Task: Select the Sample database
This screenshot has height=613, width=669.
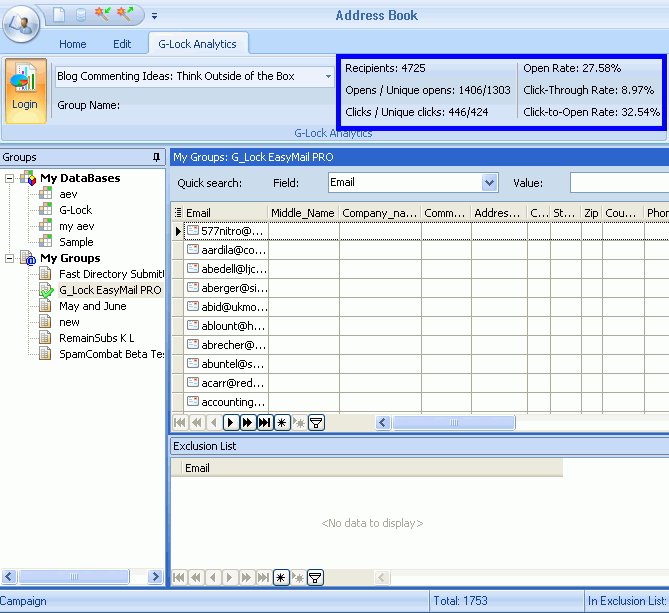Action: 76,242
